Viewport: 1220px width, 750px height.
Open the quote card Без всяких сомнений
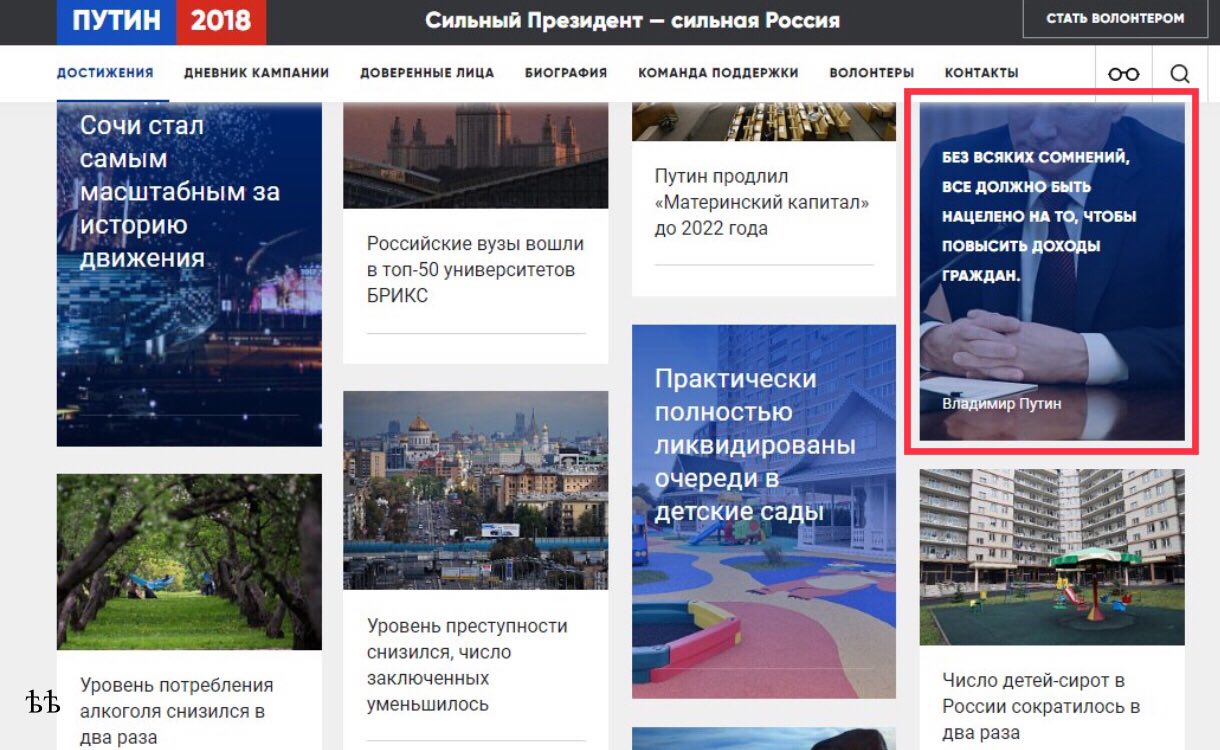[x=1052, y=271]
